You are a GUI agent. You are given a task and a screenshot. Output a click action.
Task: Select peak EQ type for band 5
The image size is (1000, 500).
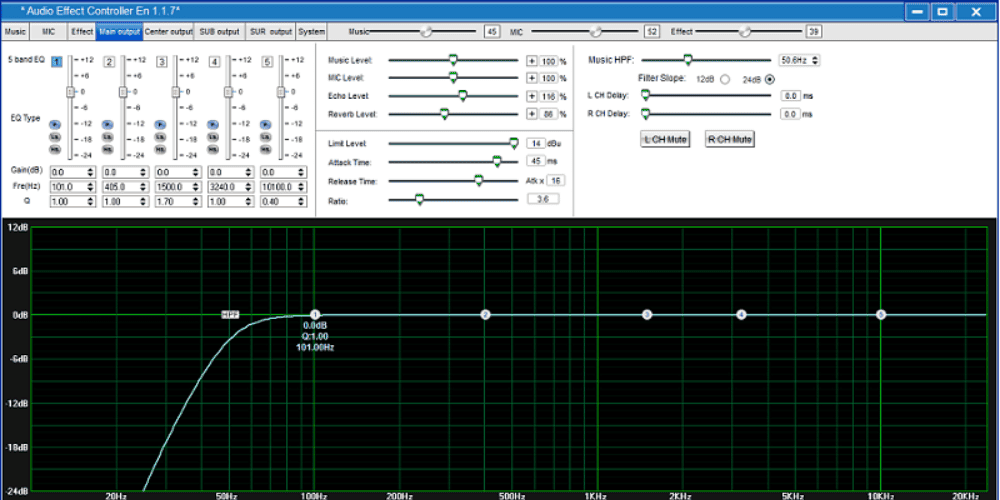(x=267, y=124)
